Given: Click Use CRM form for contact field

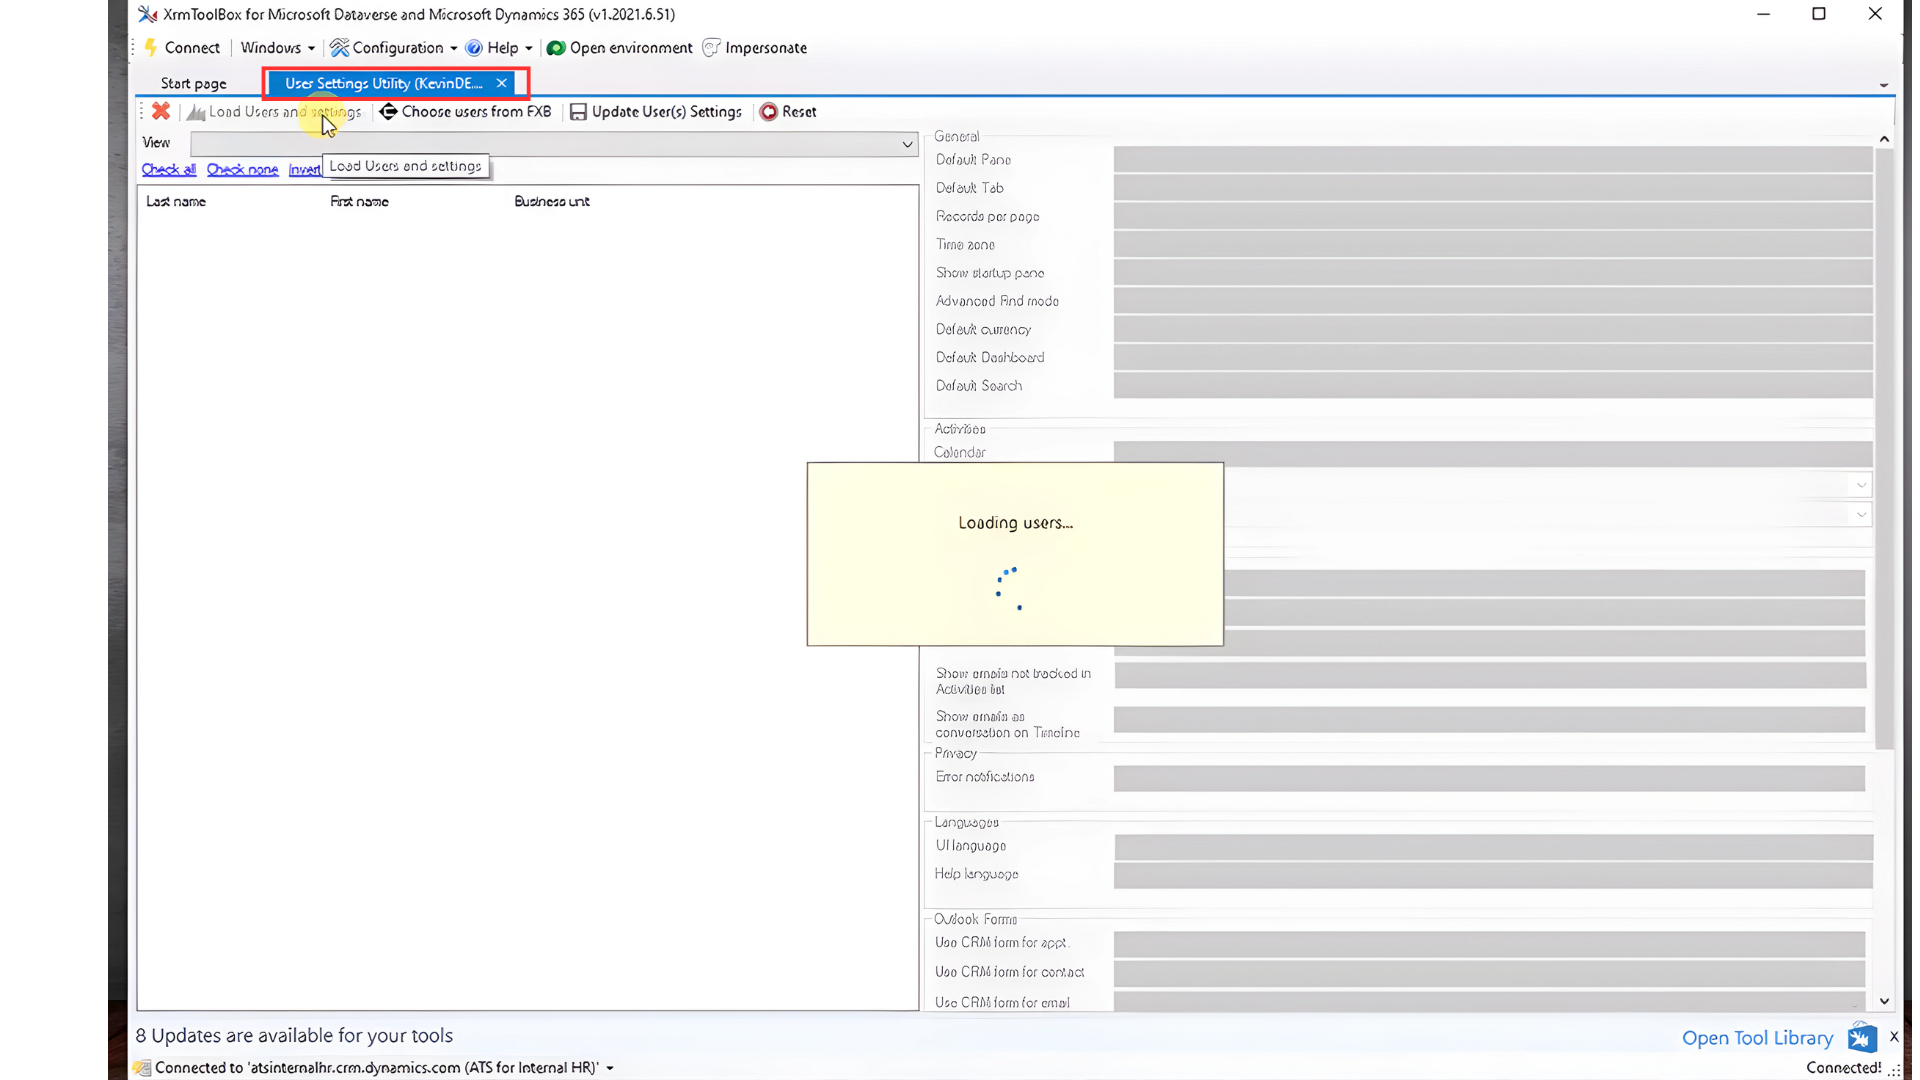Looking at the screenshot, I should coord(1489,973).
